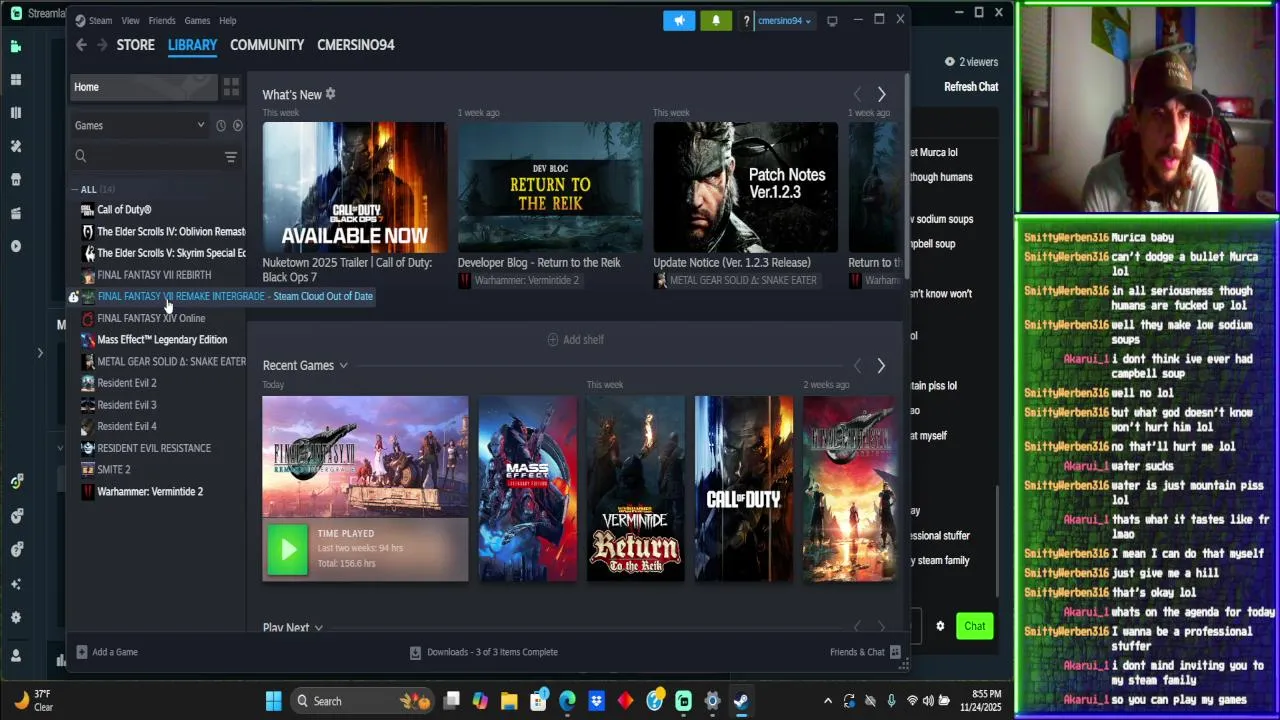
Task: Click the Home library button
Action: 144,87
